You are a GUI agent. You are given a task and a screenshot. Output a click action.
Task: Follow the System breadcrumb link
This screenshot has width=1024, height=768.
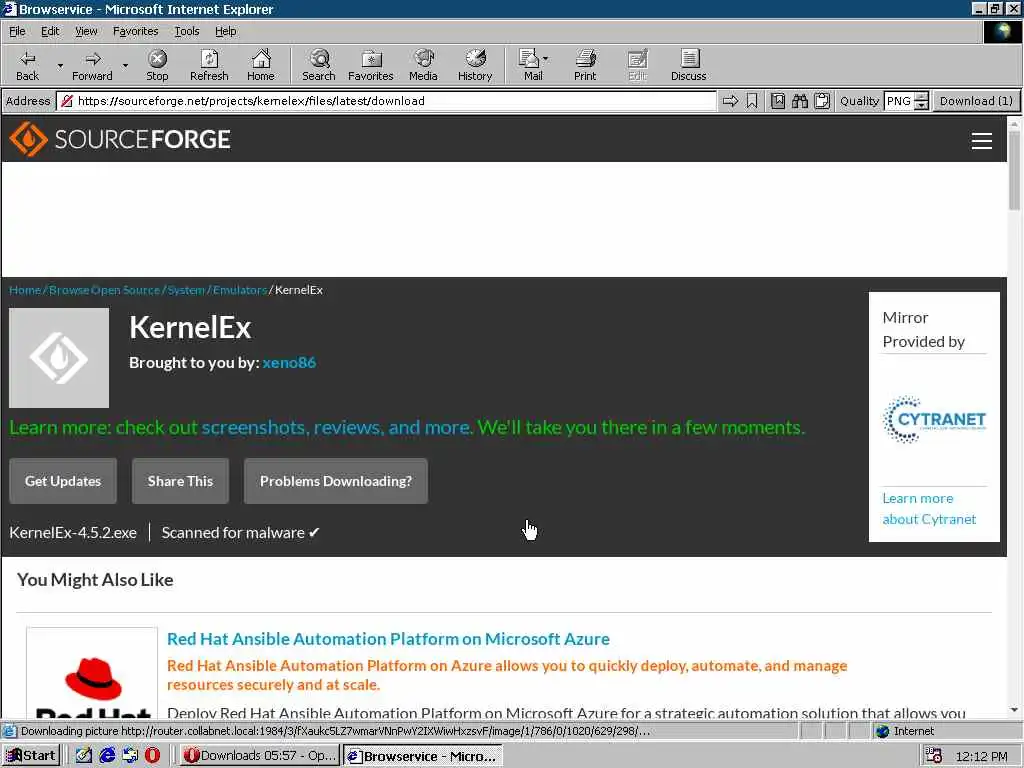[186, 290]
